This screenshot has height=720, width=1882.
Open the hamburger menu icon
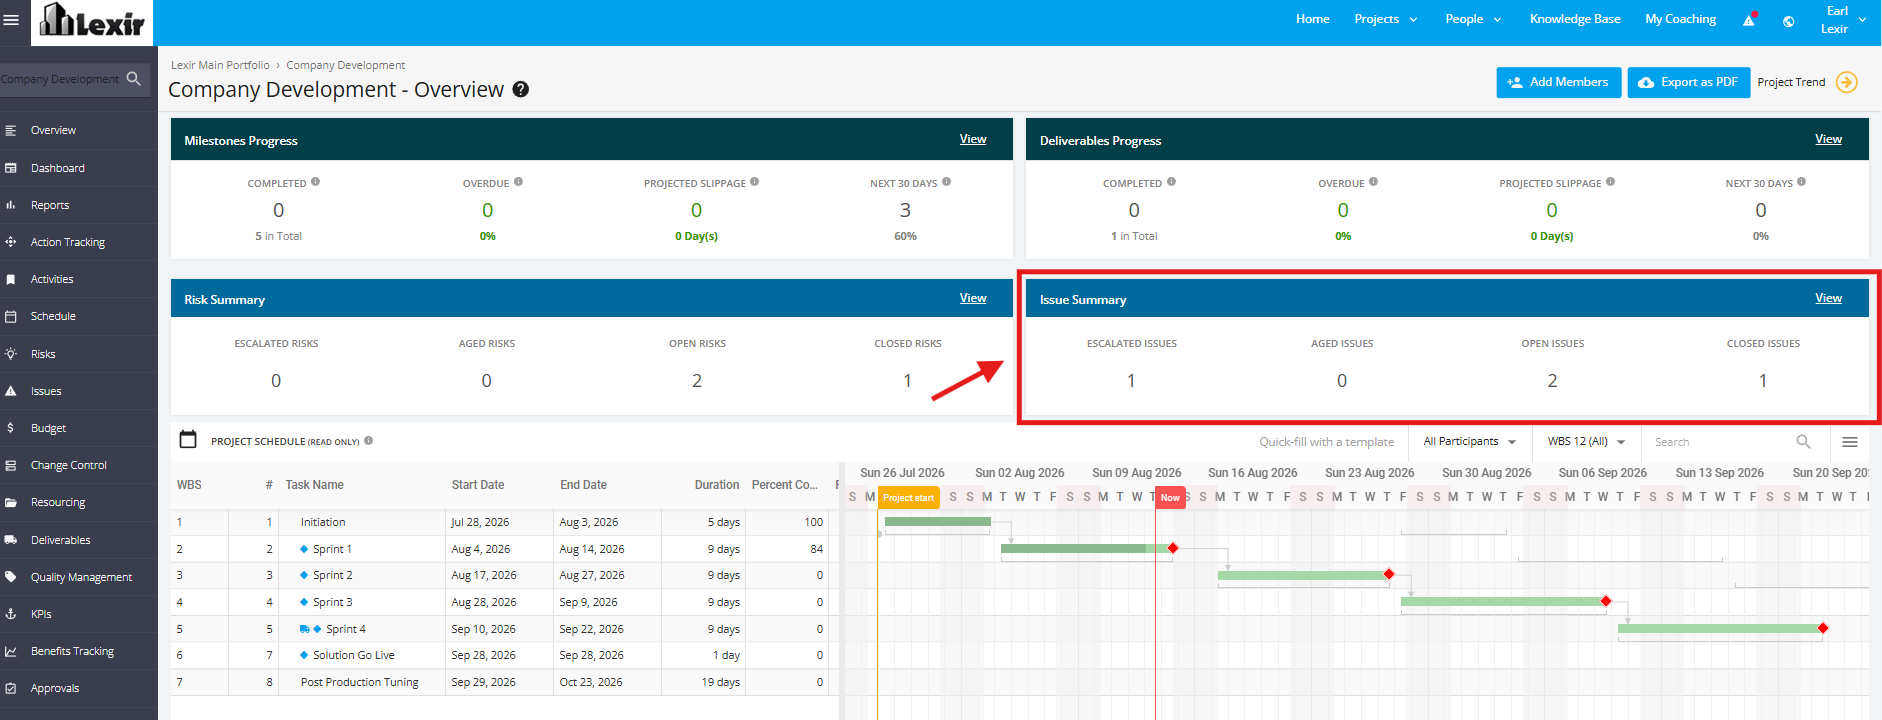[x=11, y=19]
